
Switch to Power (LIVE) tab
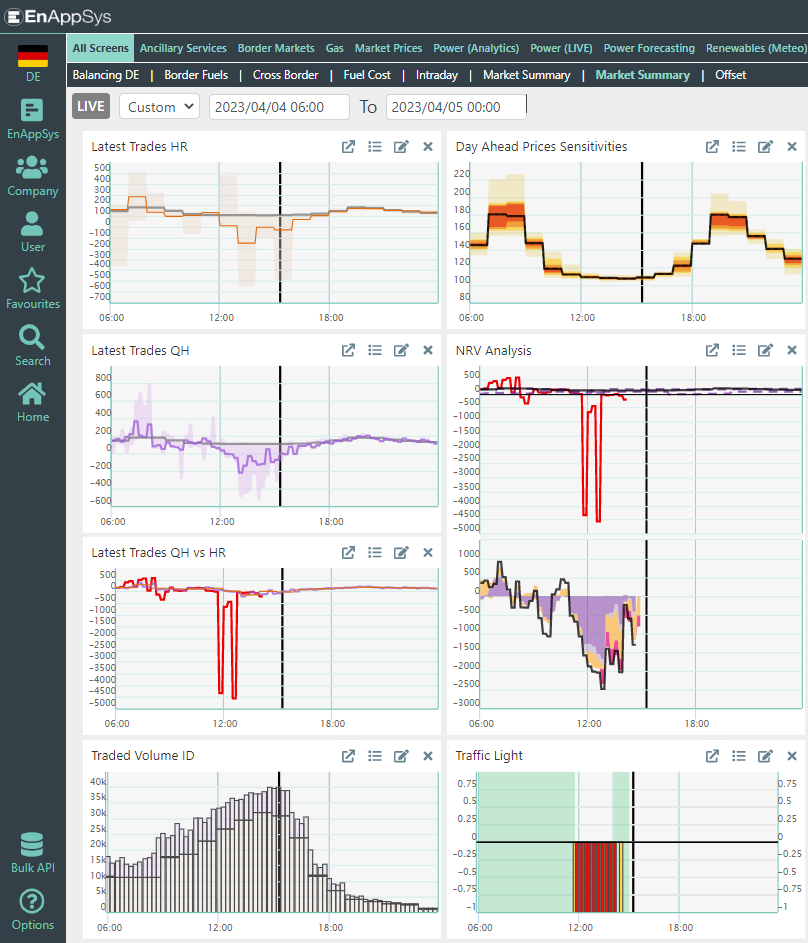coord(561,48)
